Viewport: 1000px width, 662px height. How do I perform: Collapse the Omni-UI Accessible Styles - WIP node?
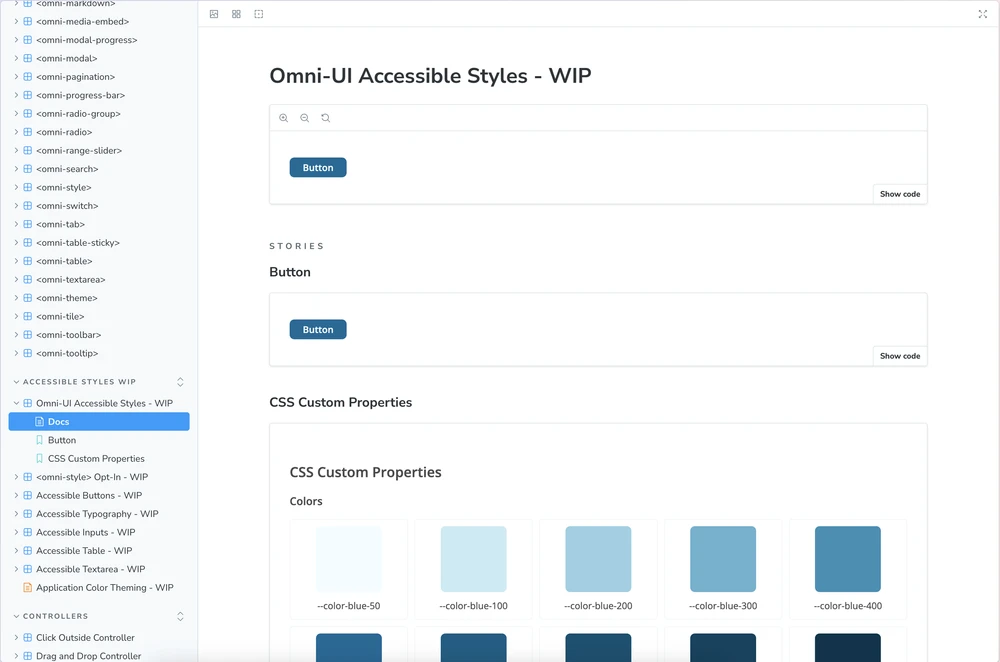click(17, 403)
